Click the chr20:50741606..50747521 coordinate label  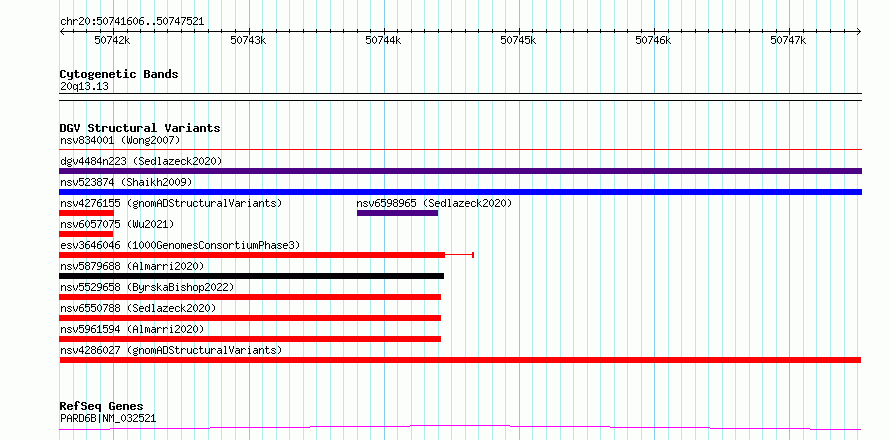pyautogui.click(x=132, y=22)
